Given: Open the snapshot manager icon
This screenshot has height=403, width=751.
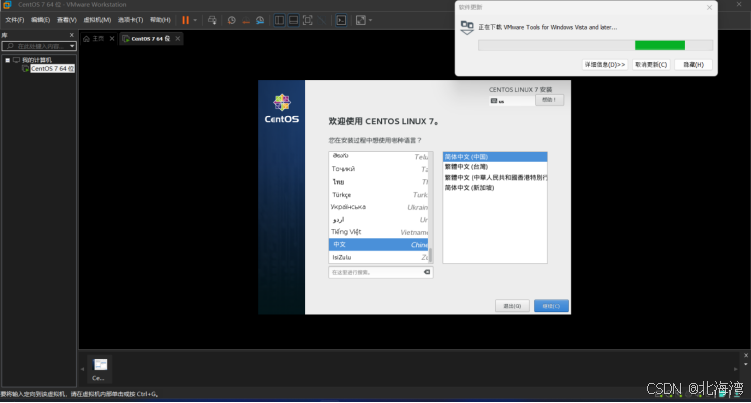Looking at the screenshot, I should 260,20.
